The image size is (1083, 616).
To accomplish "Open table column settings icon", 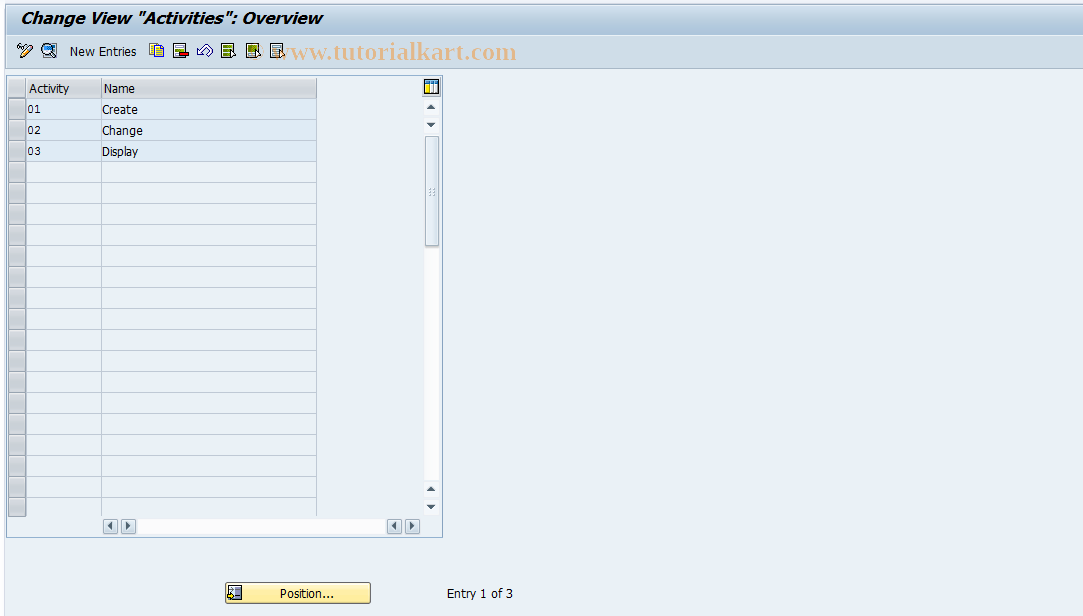I will click(x=432, y=87).
